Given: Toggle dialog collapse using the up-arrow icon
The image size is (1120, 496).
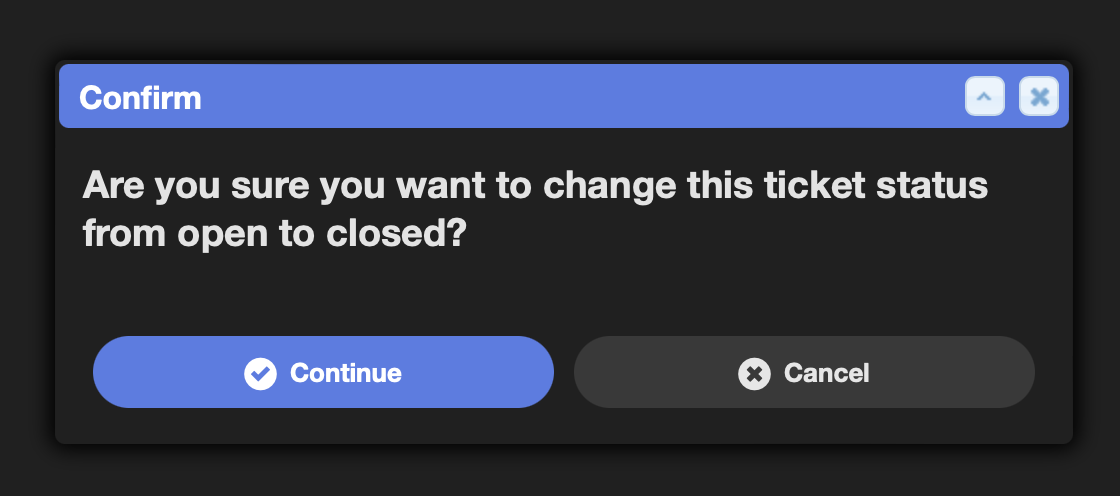Looking at the screenshot, I should point(984,96).
